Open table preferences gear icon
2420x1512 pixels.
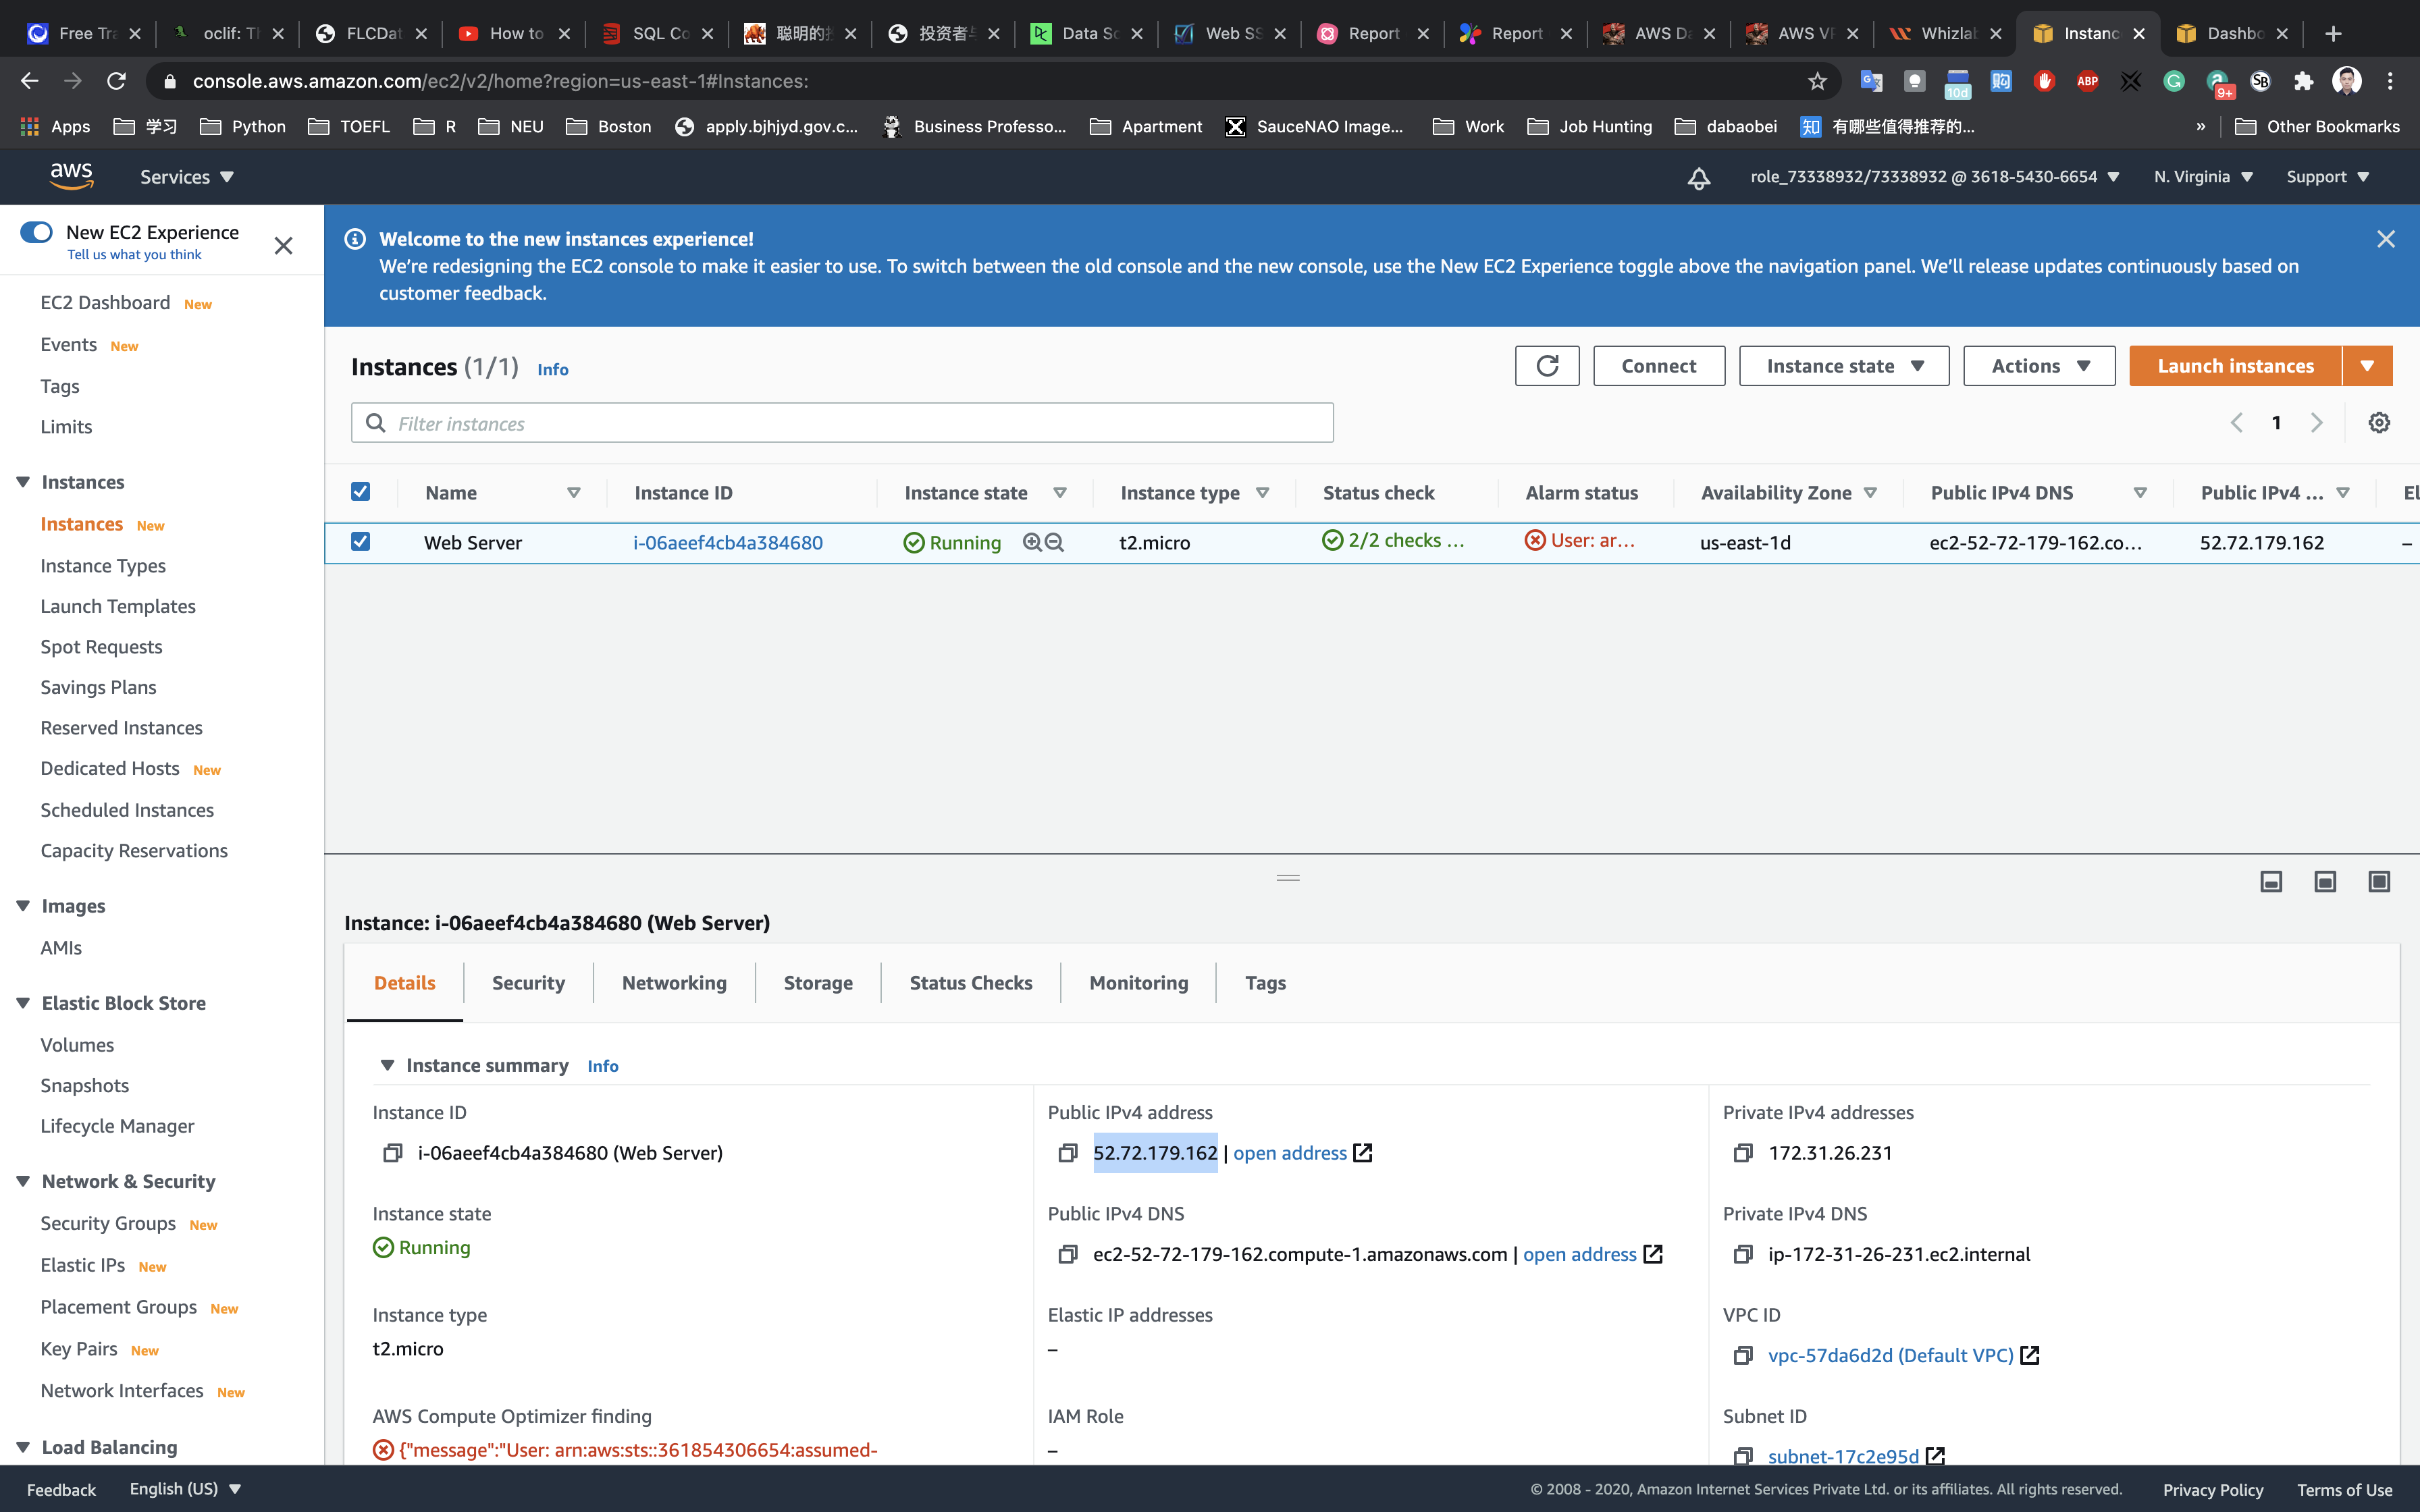[x=2379, y=423]
